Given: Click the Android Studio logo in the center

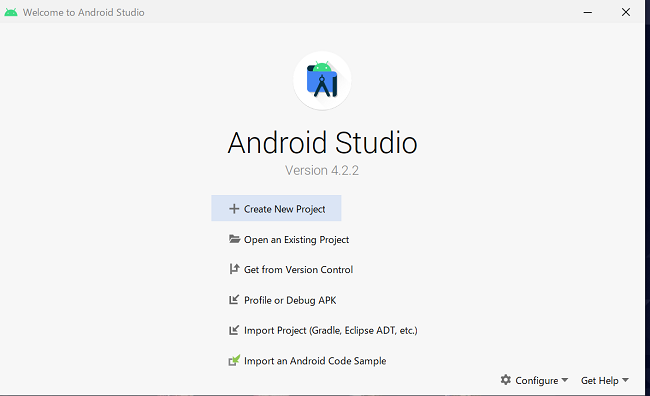Looking at the screenshot, I should [x=322, y=80].
